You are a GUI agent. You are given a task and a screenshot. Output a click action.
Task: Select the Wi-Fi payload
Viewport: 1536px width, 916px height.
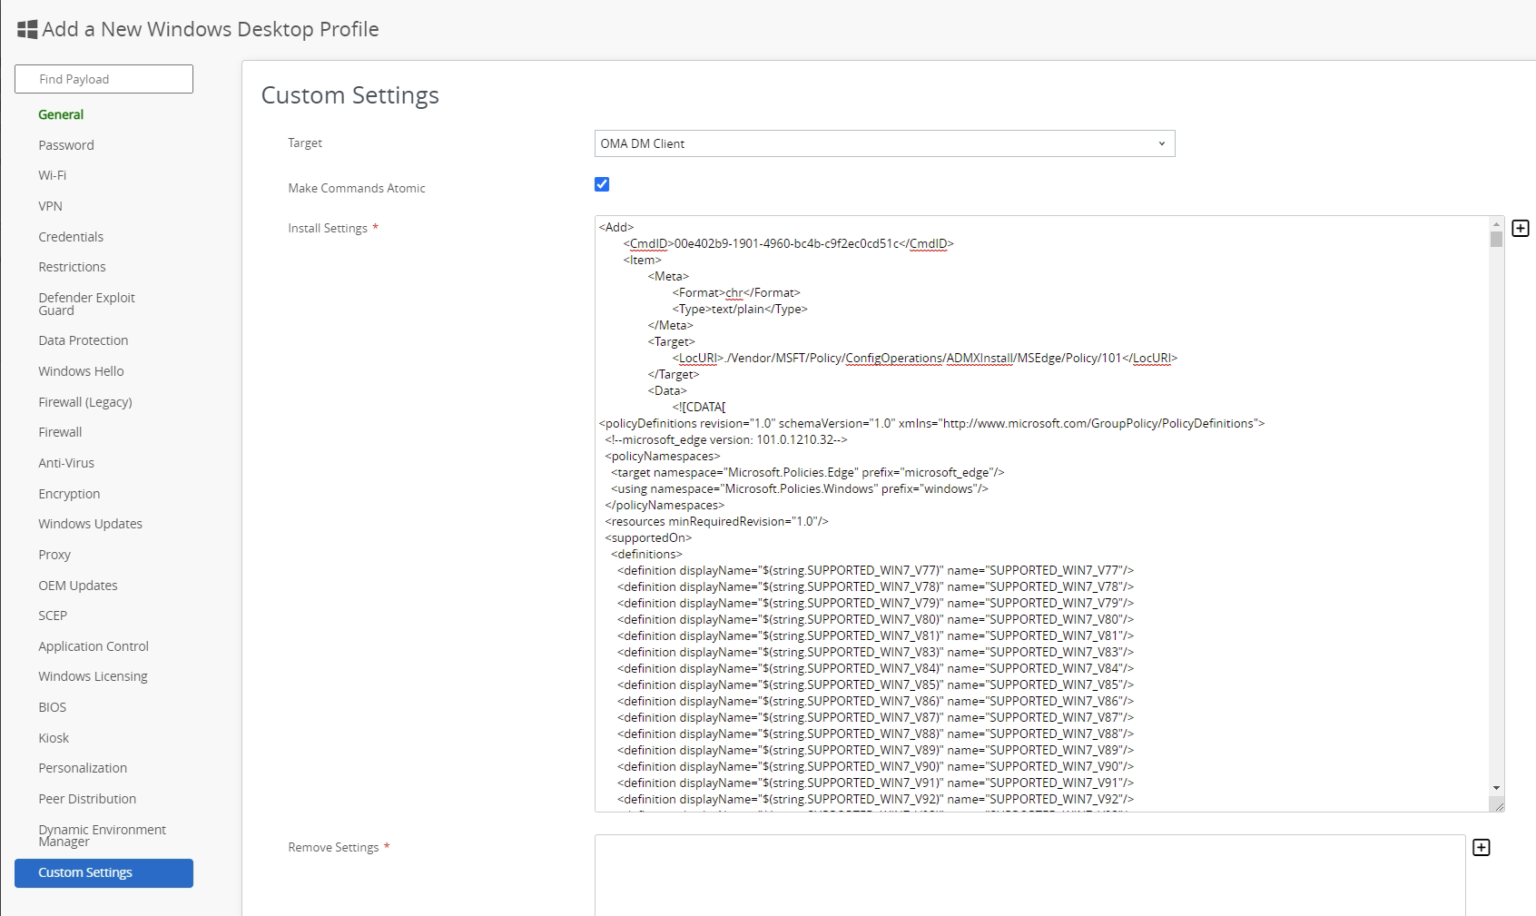[51, 175]
